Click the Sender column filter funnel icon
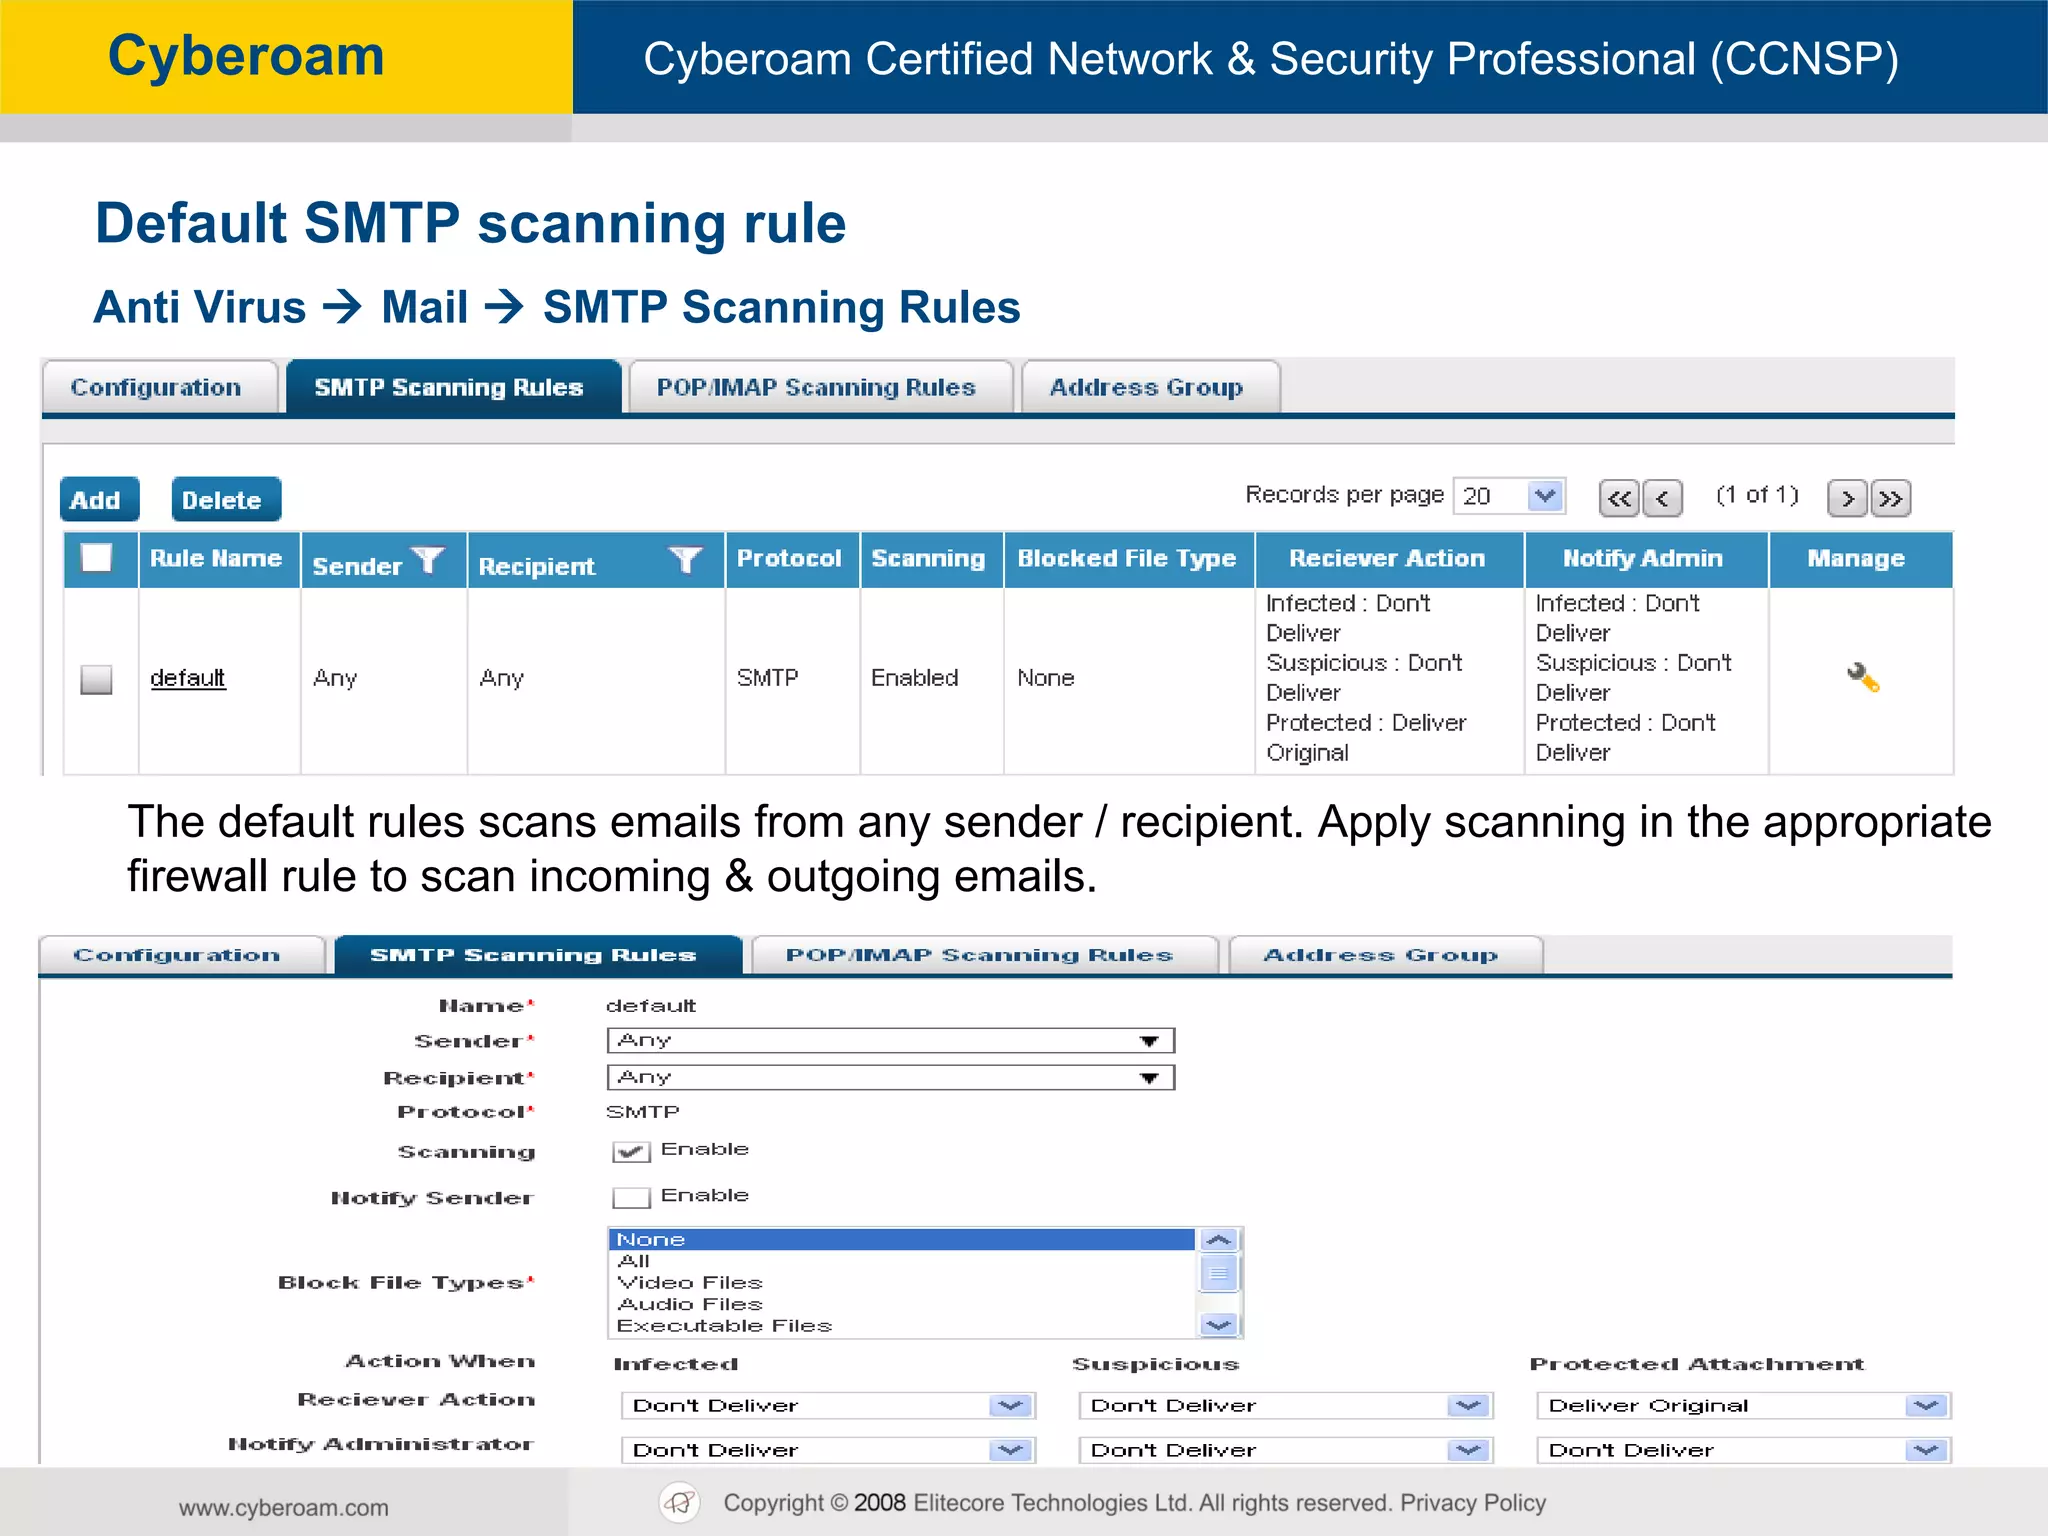 coord(428,560)
